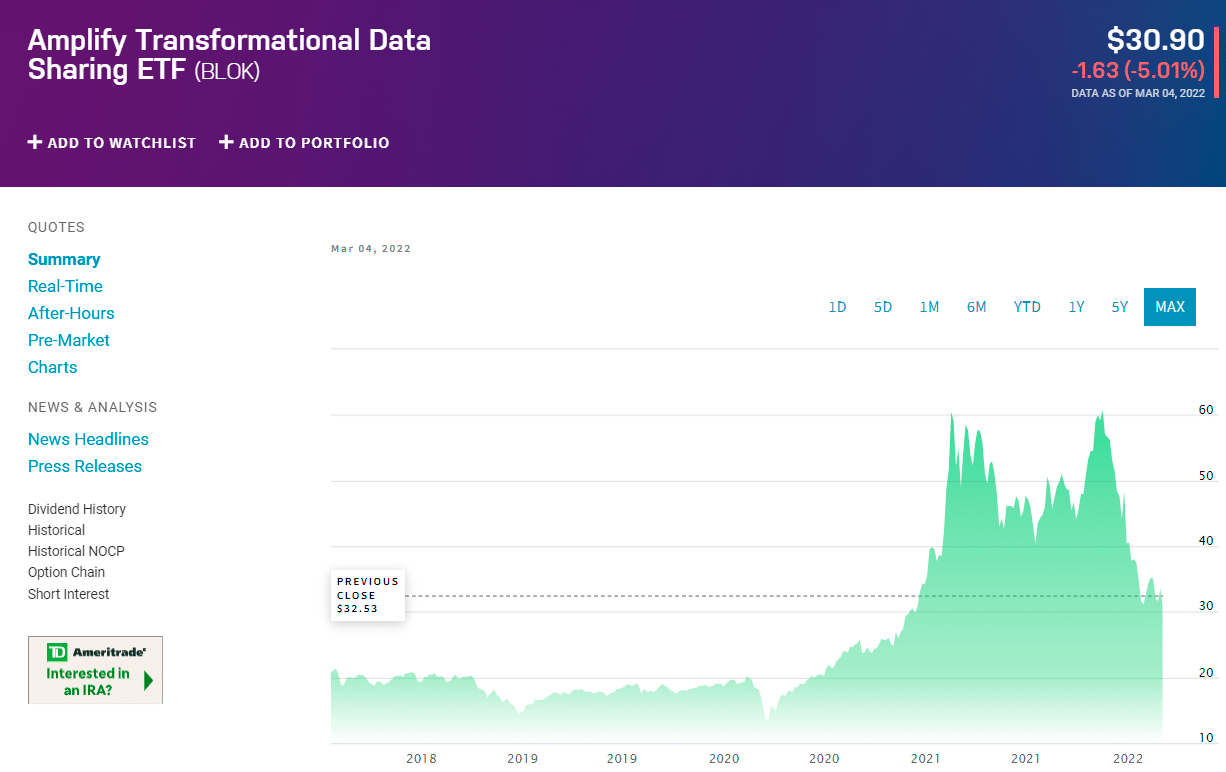Screen dimensions: 1226x772
Task: Click the Amplify Transformational Data Sharing ETF title
Action: [229, 55]
